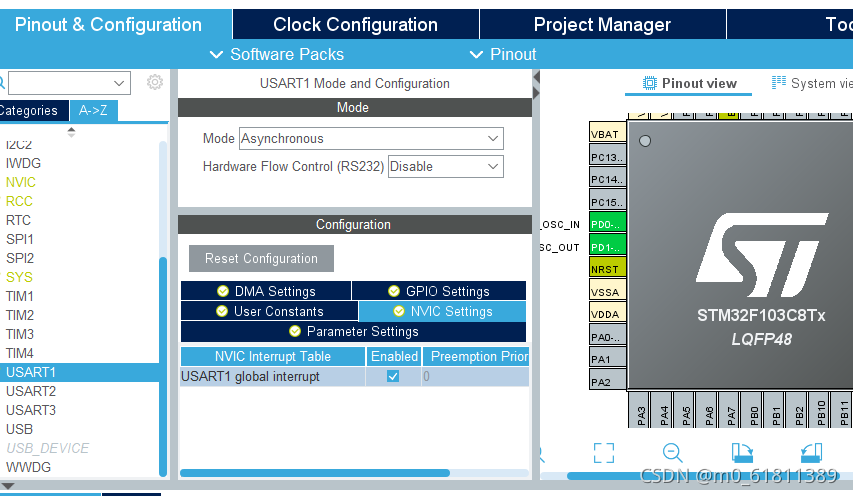Select IWDG in the peripheral list
This screenshot has width=853, height=496.
(23, 163)
